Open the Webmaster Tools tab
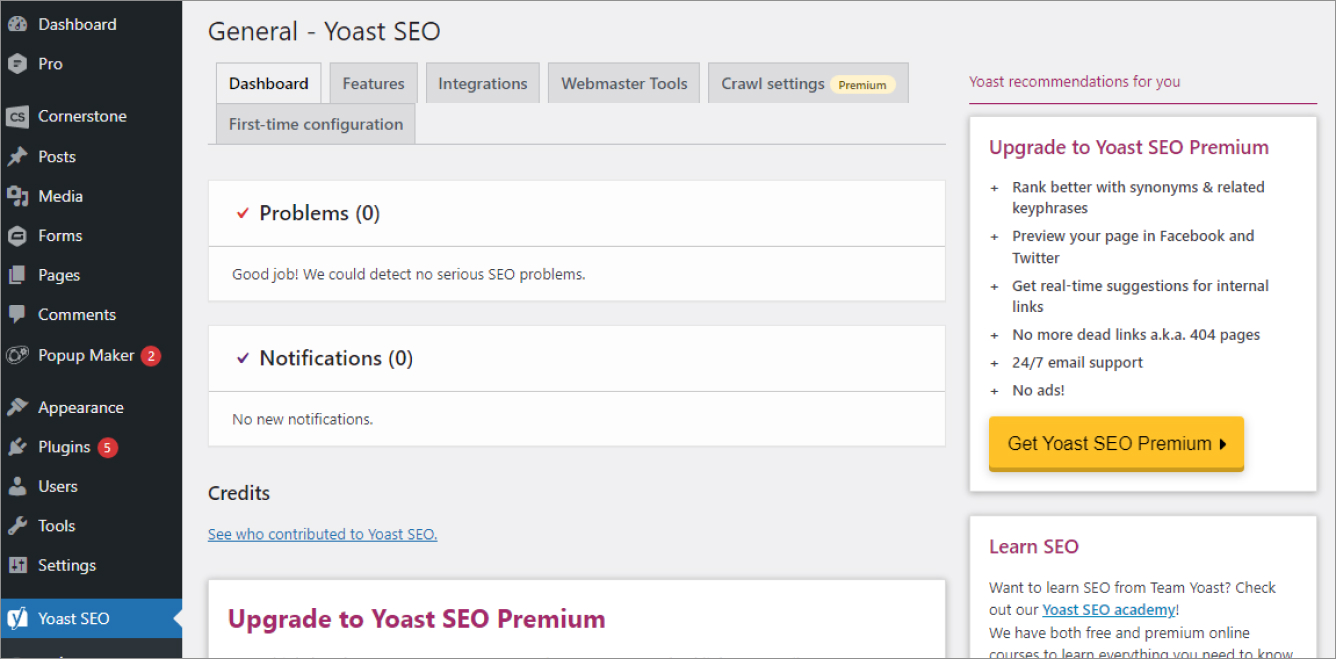The height and width of the screenshot is (659, 1336). [x=624, y=84]
